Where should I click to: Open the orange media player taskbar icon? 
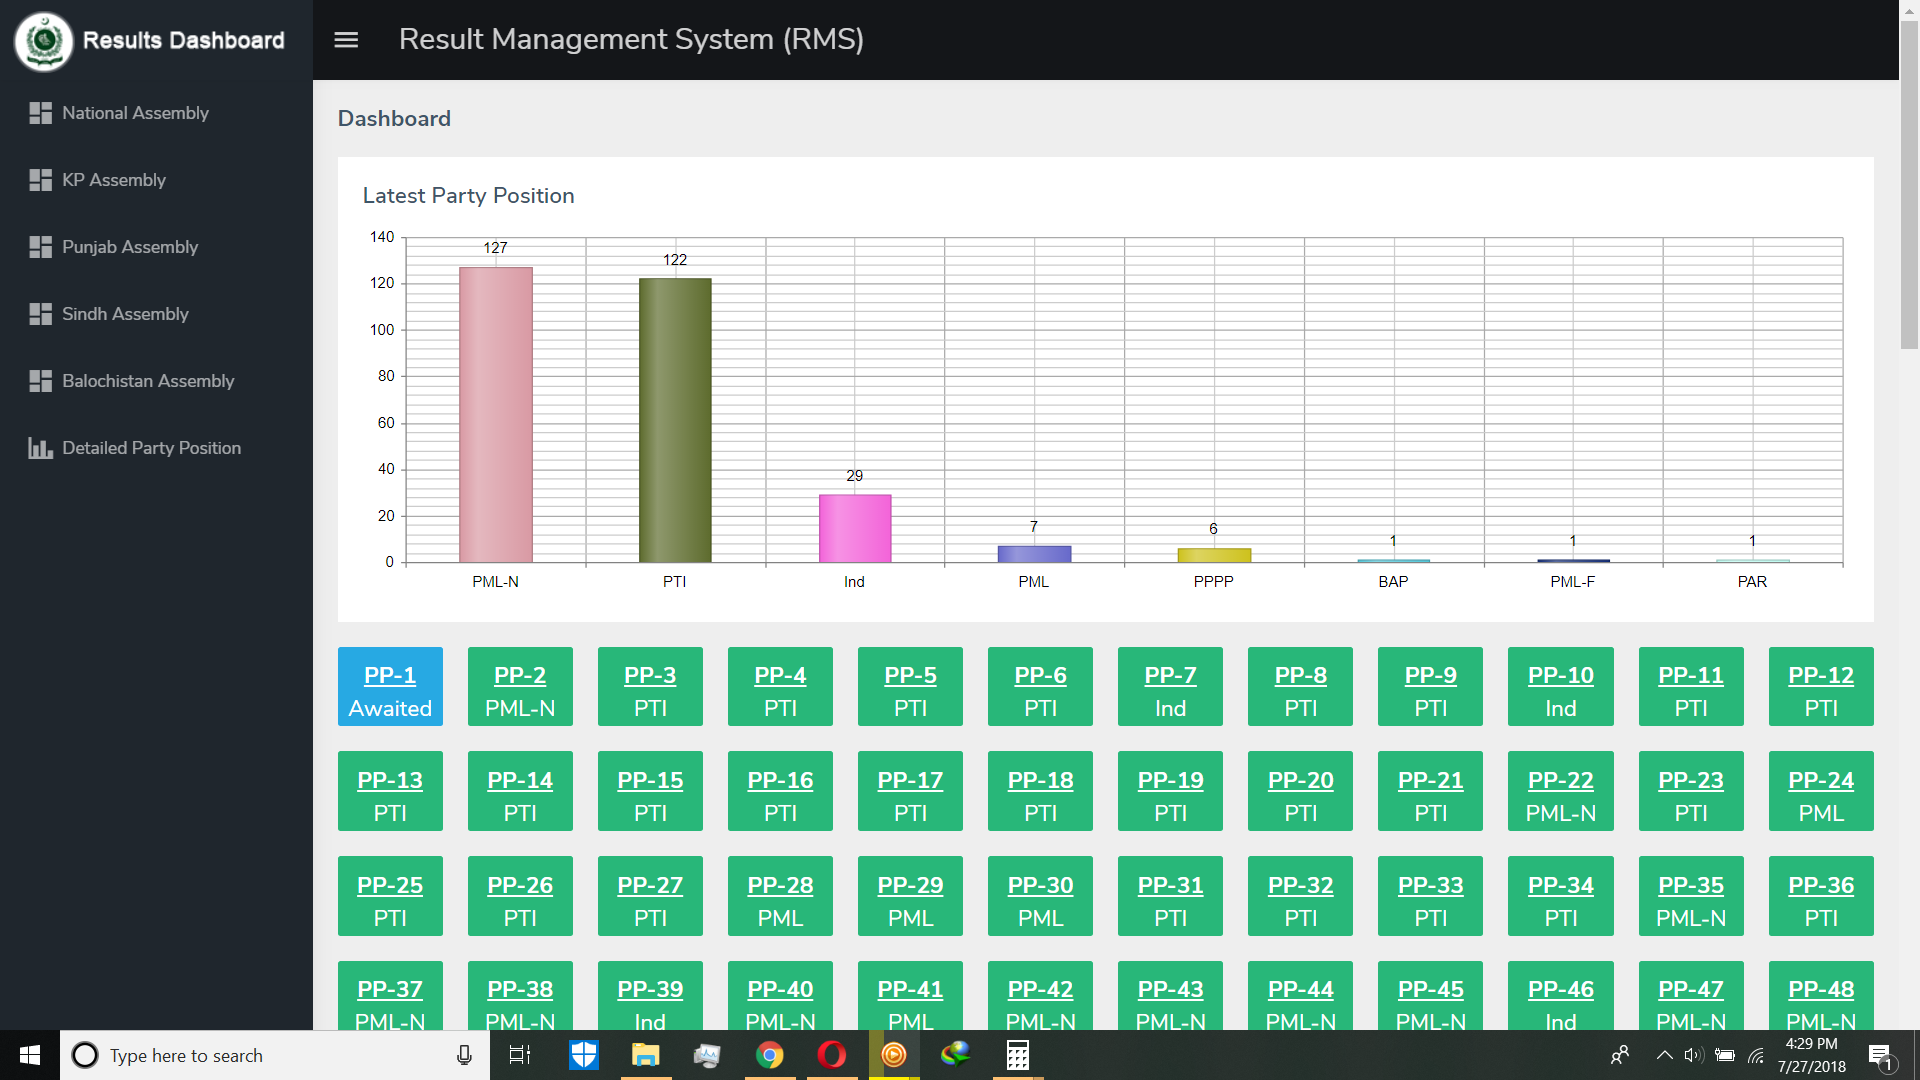point(894,1055)
